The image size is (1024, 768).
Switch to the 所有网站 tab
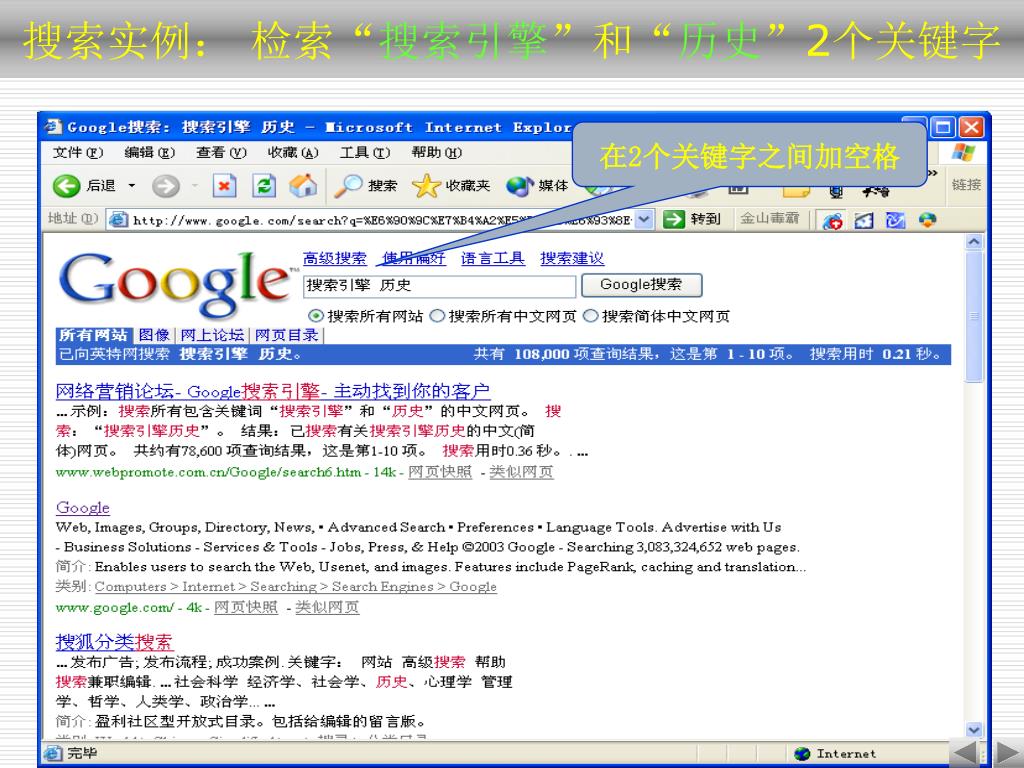tap(93, 335)
